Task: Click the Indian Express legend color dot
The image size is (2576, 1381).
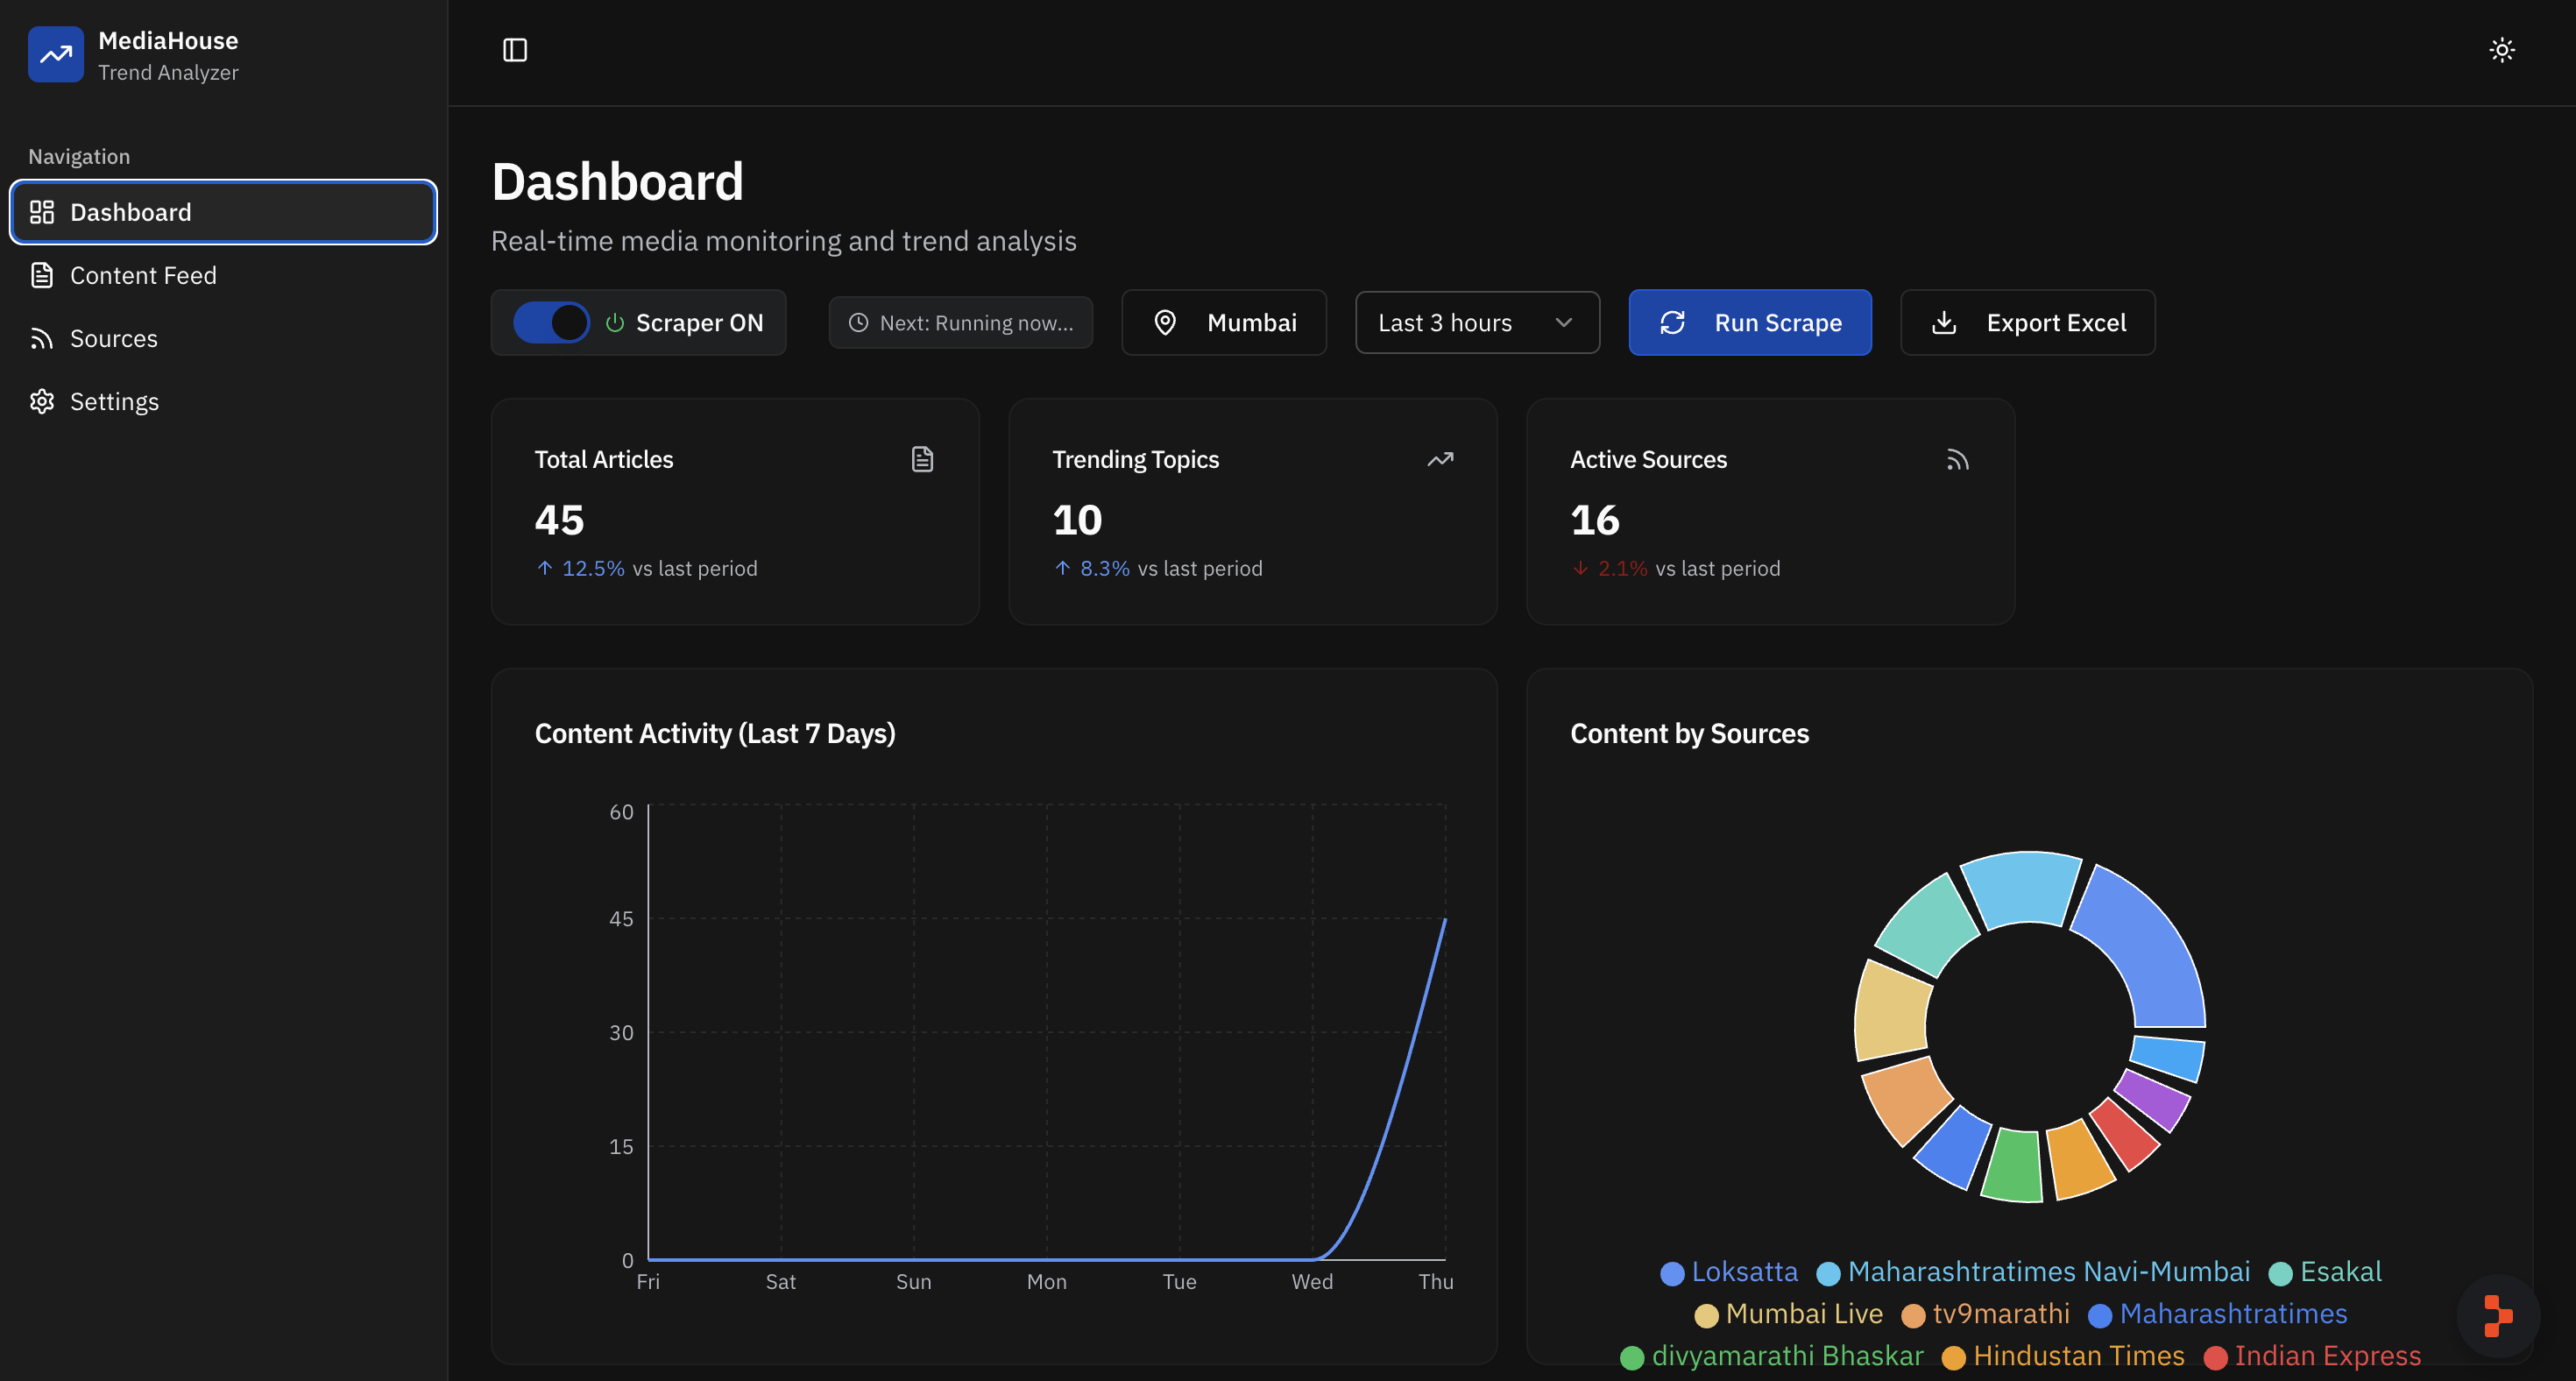Action: (x=2215, y=1357)
